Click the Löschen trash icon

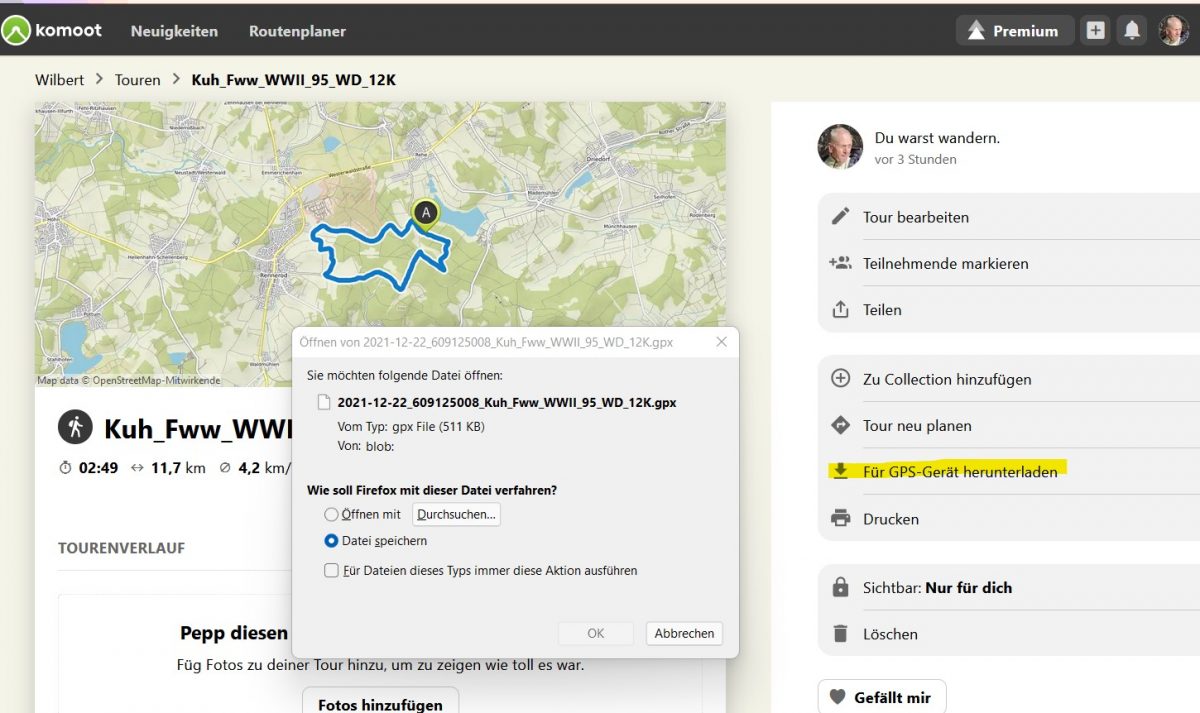pos(841,634)
